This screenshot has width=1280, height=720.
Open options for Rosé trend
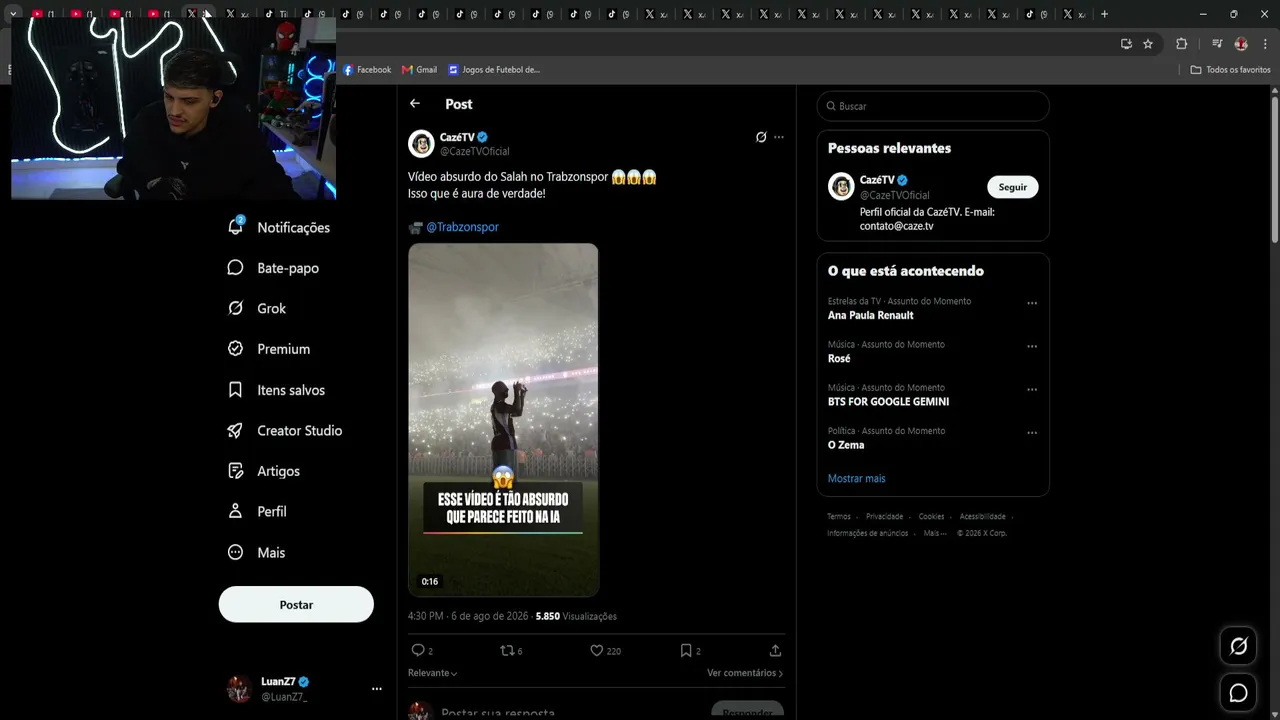click(x=1032, y=346)
